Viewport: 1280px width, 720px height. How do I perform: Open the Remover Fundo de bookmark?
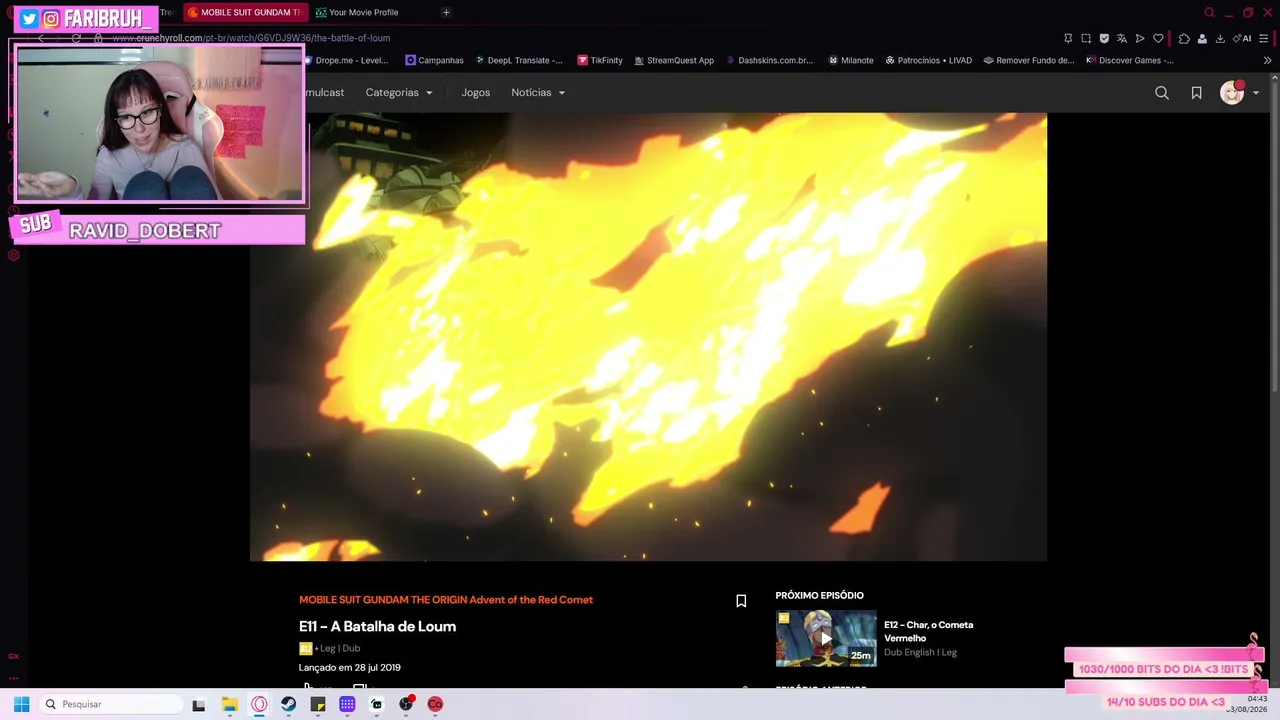point(1028,60)
